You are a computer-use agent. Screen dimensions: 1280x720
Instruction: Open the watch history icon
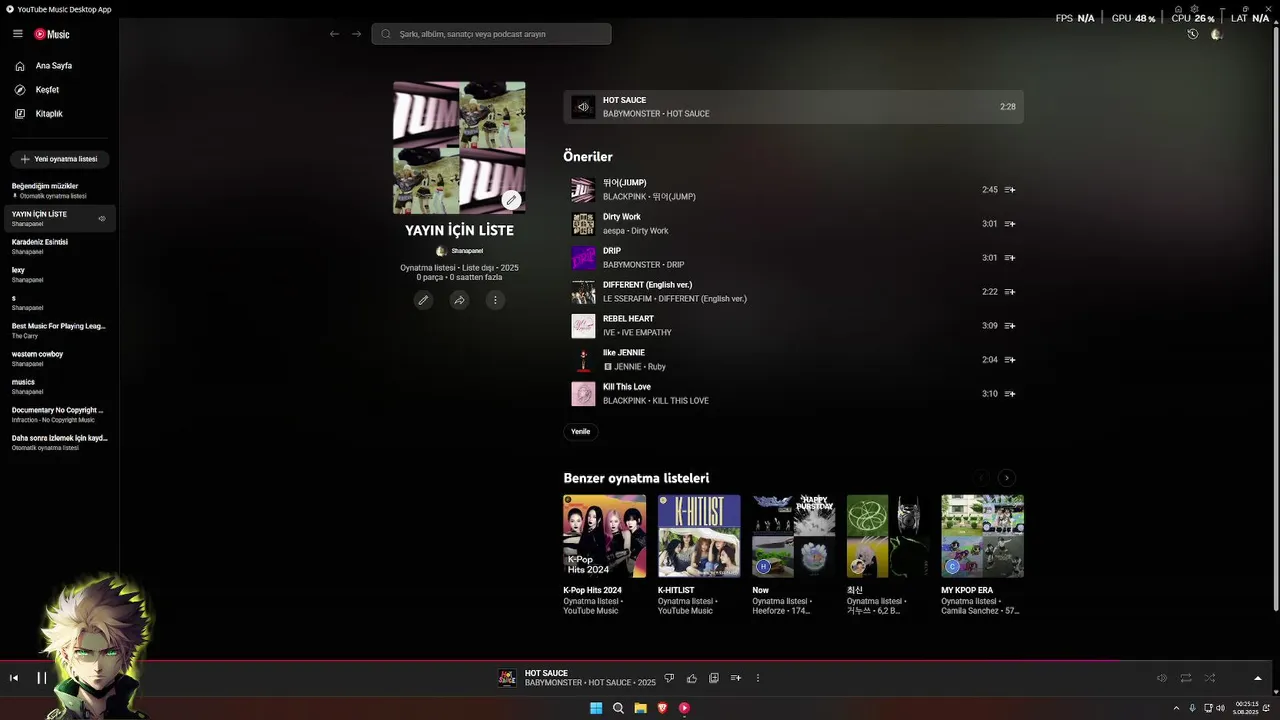point(1192,34)
